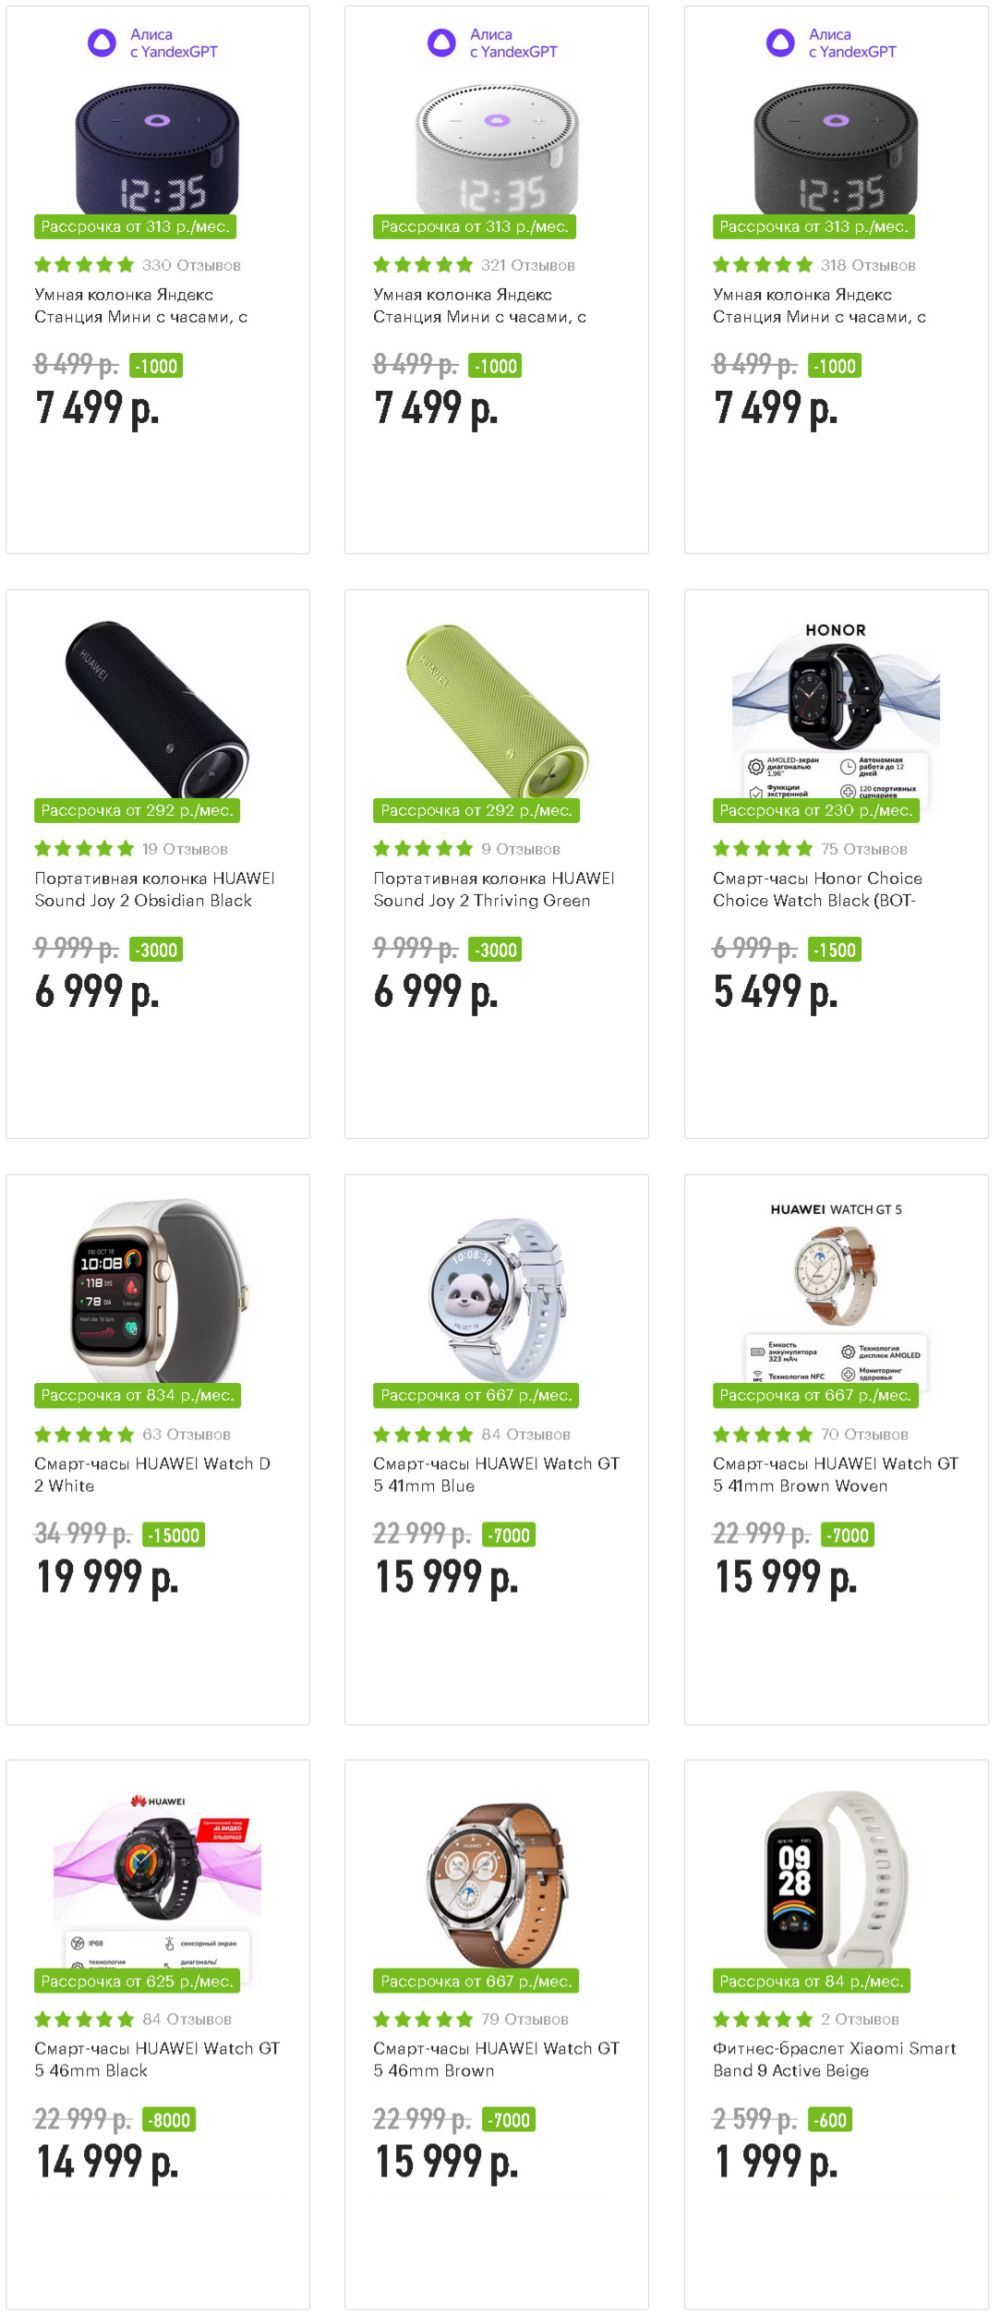The image size is (1000, 2316).
Task: Open the Sound Joy 2 Obsidian Black title
Action: (x=155, y=889)
